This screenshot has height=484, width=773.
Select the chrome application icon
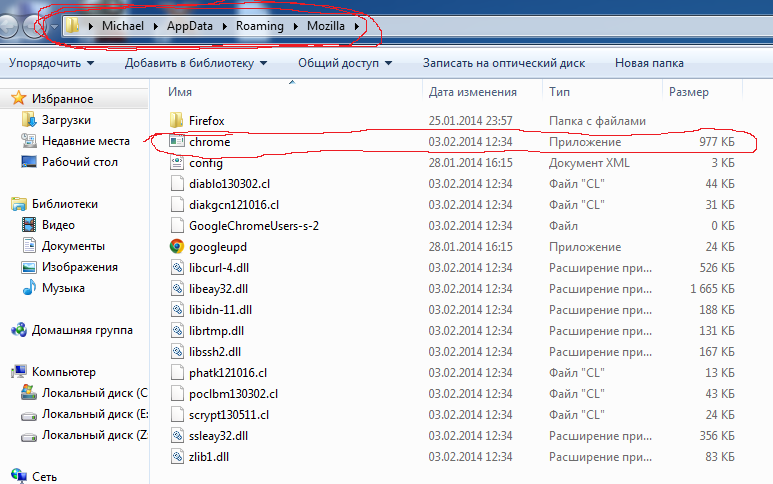(176, 141)
